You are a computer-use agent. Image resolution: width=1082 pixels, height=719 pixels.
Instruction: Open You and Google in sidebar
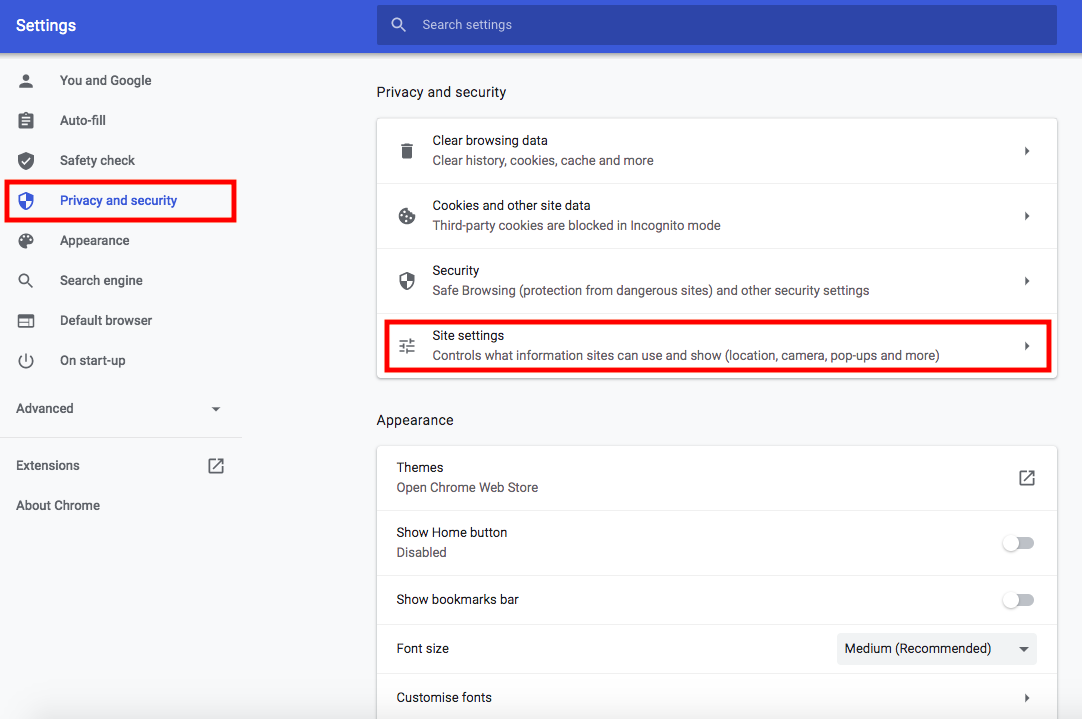coord(106,81)
